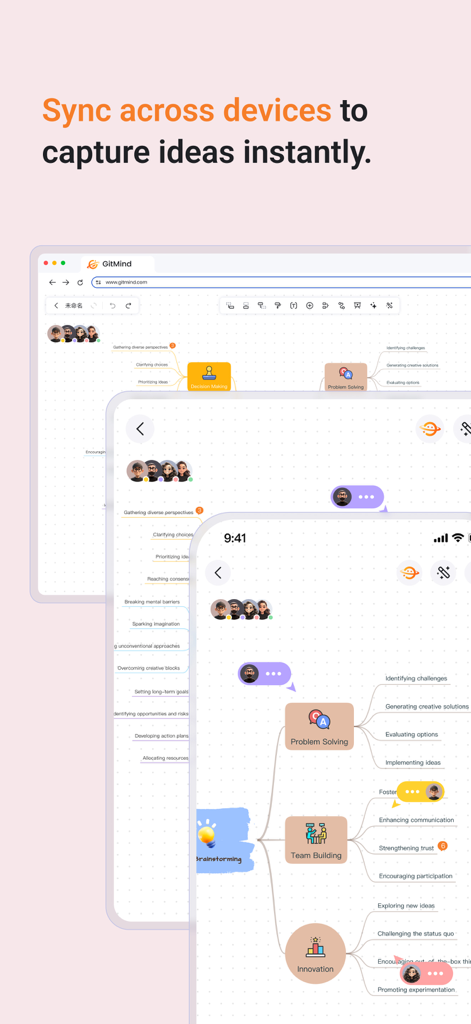Image resolution: width=471 pixels, height=1024 pixels.
Task: Tap the purple comment bubble on phone
Action: [x=265, y=673]
